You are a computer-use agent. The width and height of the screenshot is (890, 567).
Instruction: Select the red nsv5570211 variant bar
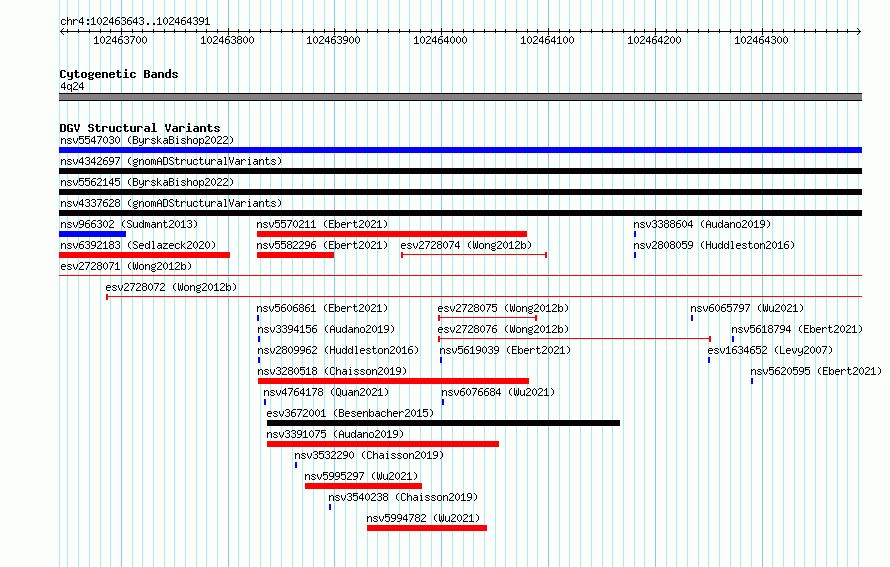(x=392, y=234)
